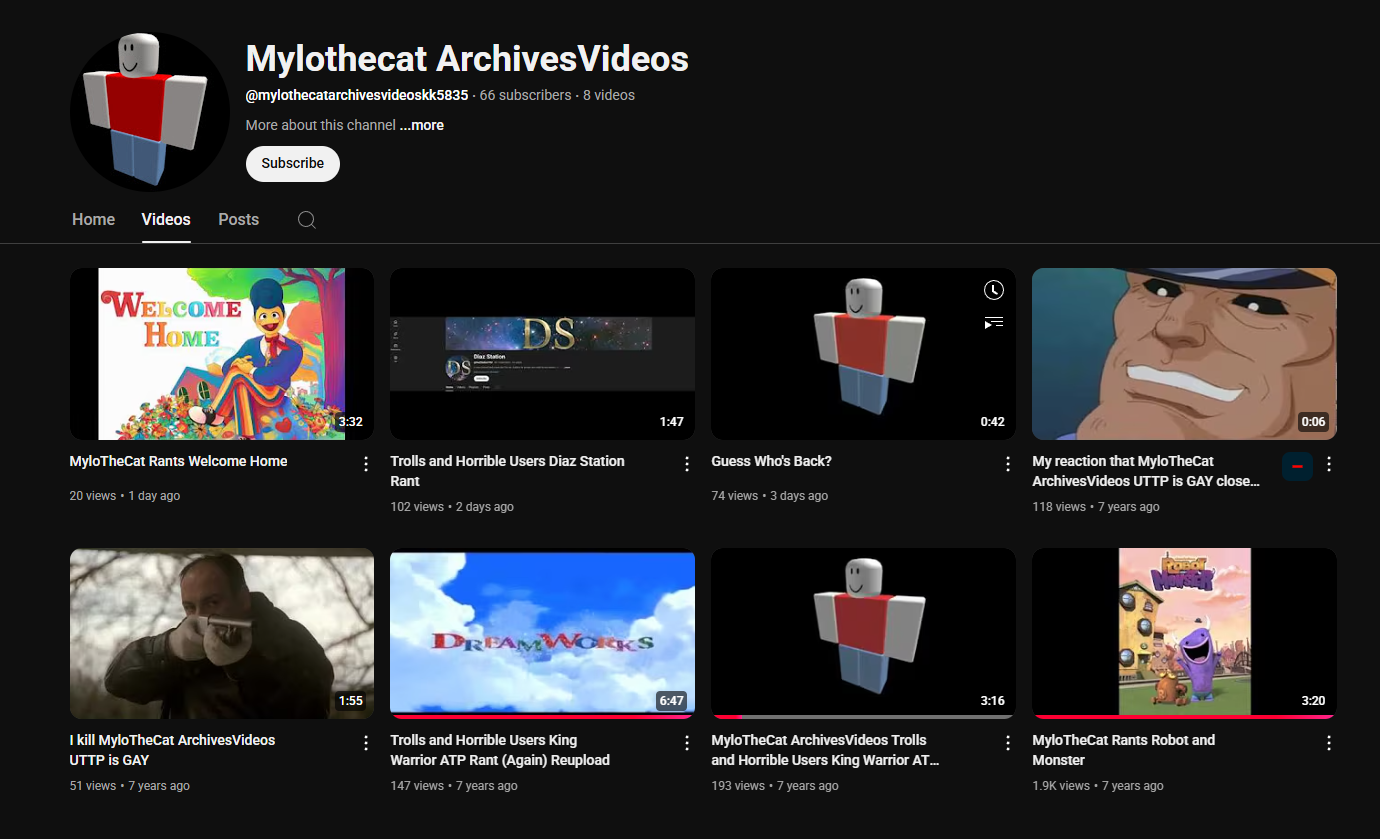The height and width of the screenshot is (839, 1380).
Task: Click red minus icon beside My reaction video
Action: [x=1297, y=466]
